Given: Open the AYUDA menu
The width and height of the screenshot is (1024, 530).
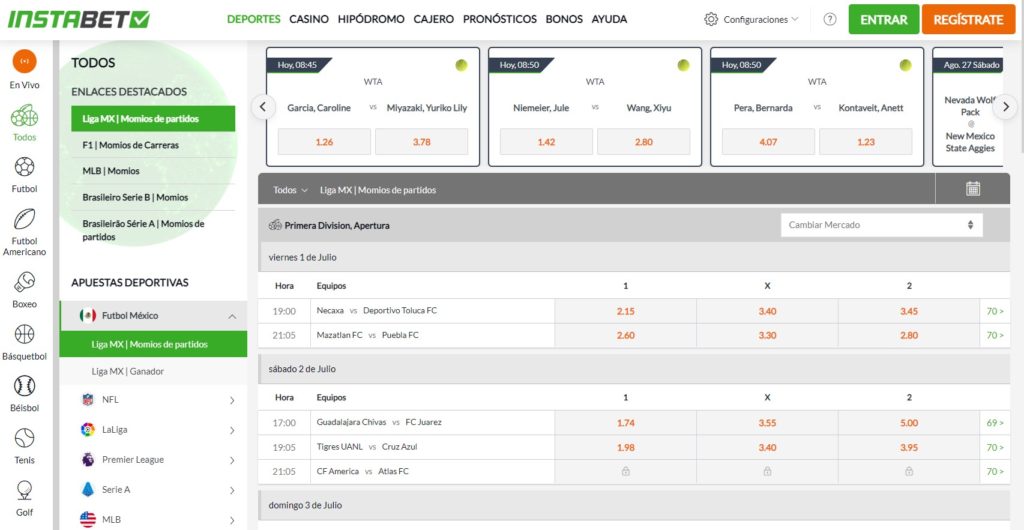Looking at the screenshot, I should pyautogui.click(x=609, y=20).
